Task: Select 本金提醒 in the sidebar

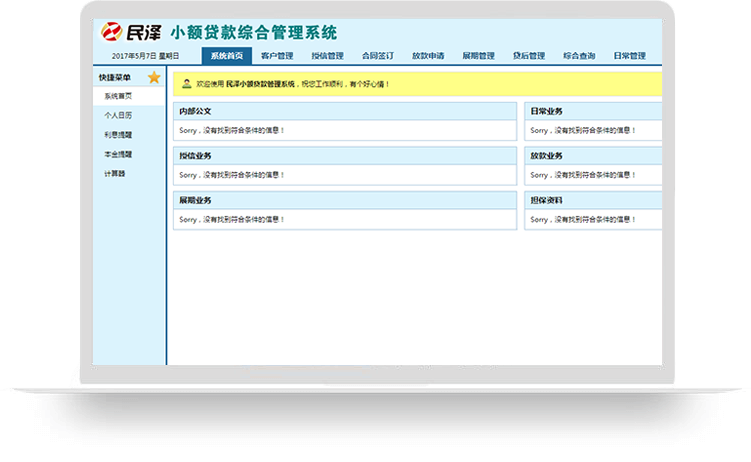Action: pos(118,154)
